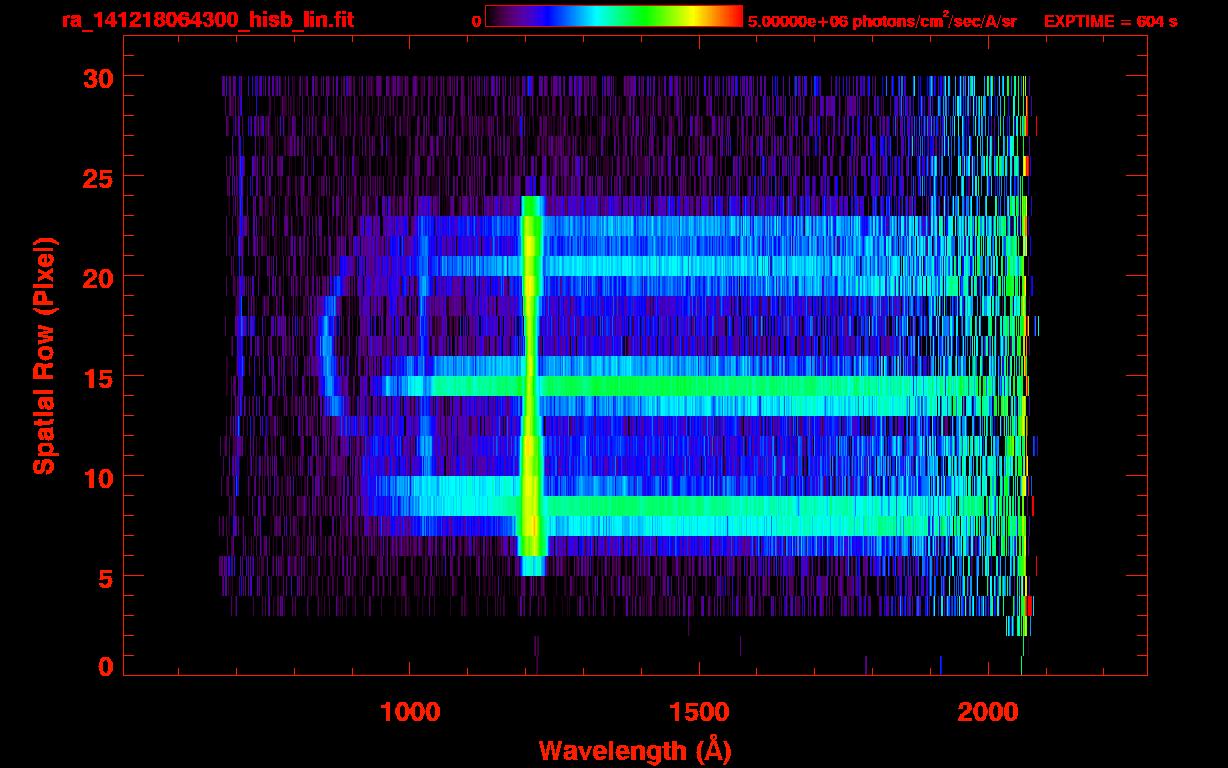Click the y-axis tick label 20
Screen dimensions: 1228x768
96,277
